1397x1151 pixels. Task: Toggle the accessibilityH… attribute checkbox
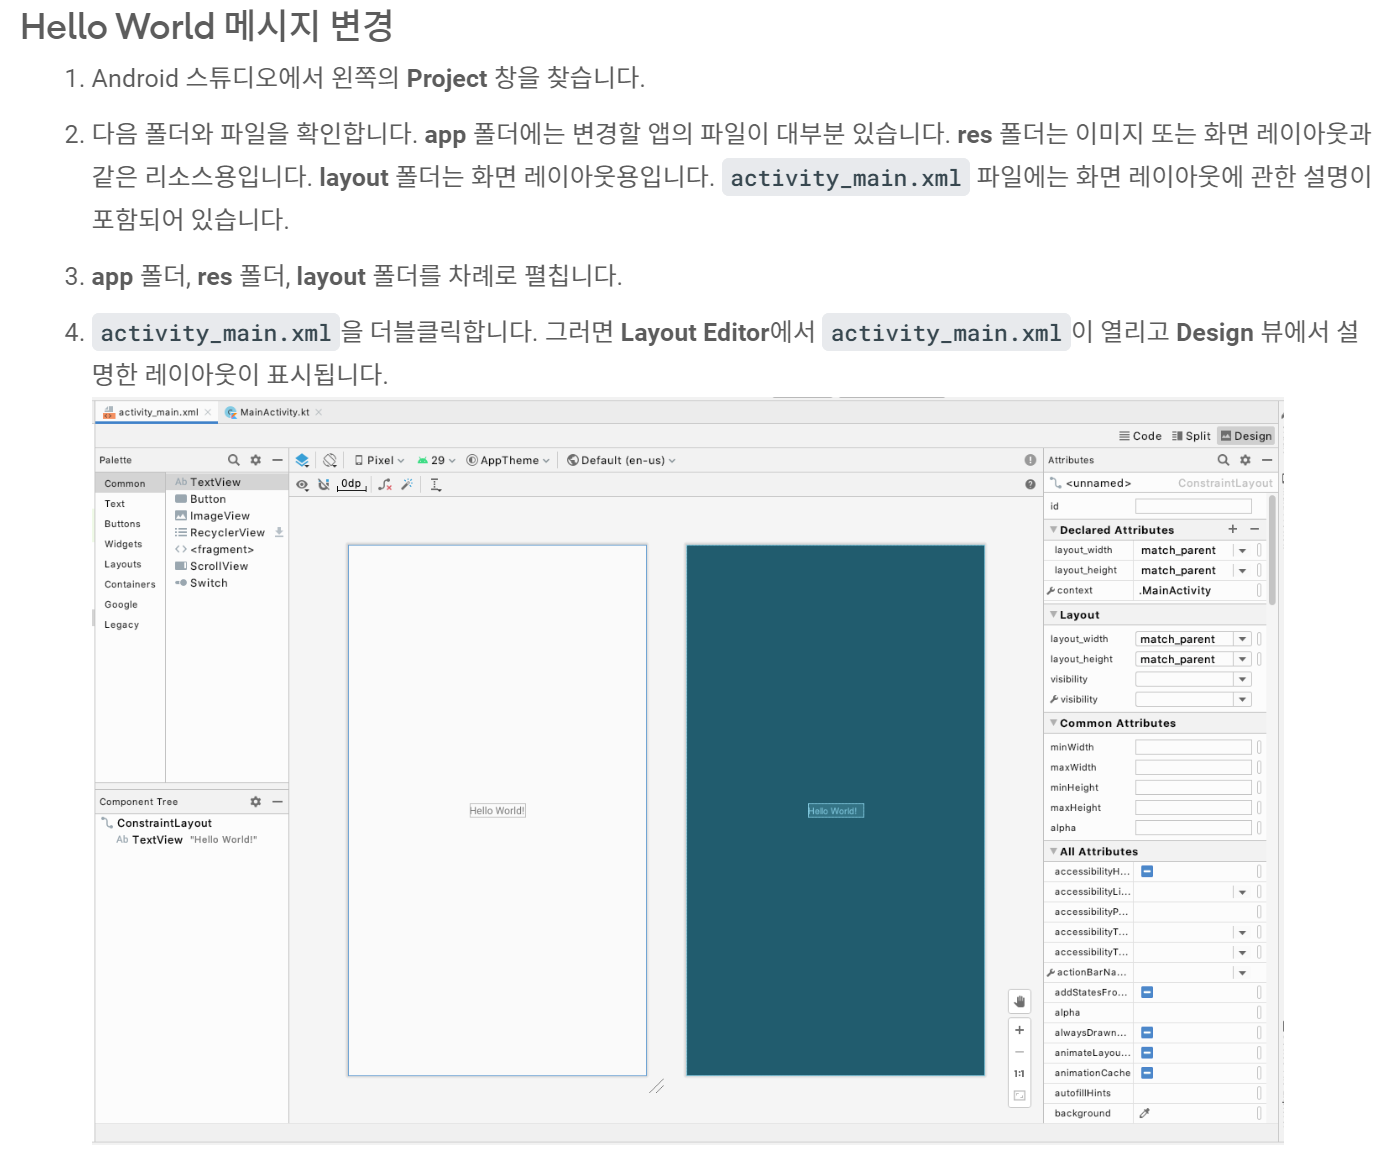click(x=1147, y=872)
